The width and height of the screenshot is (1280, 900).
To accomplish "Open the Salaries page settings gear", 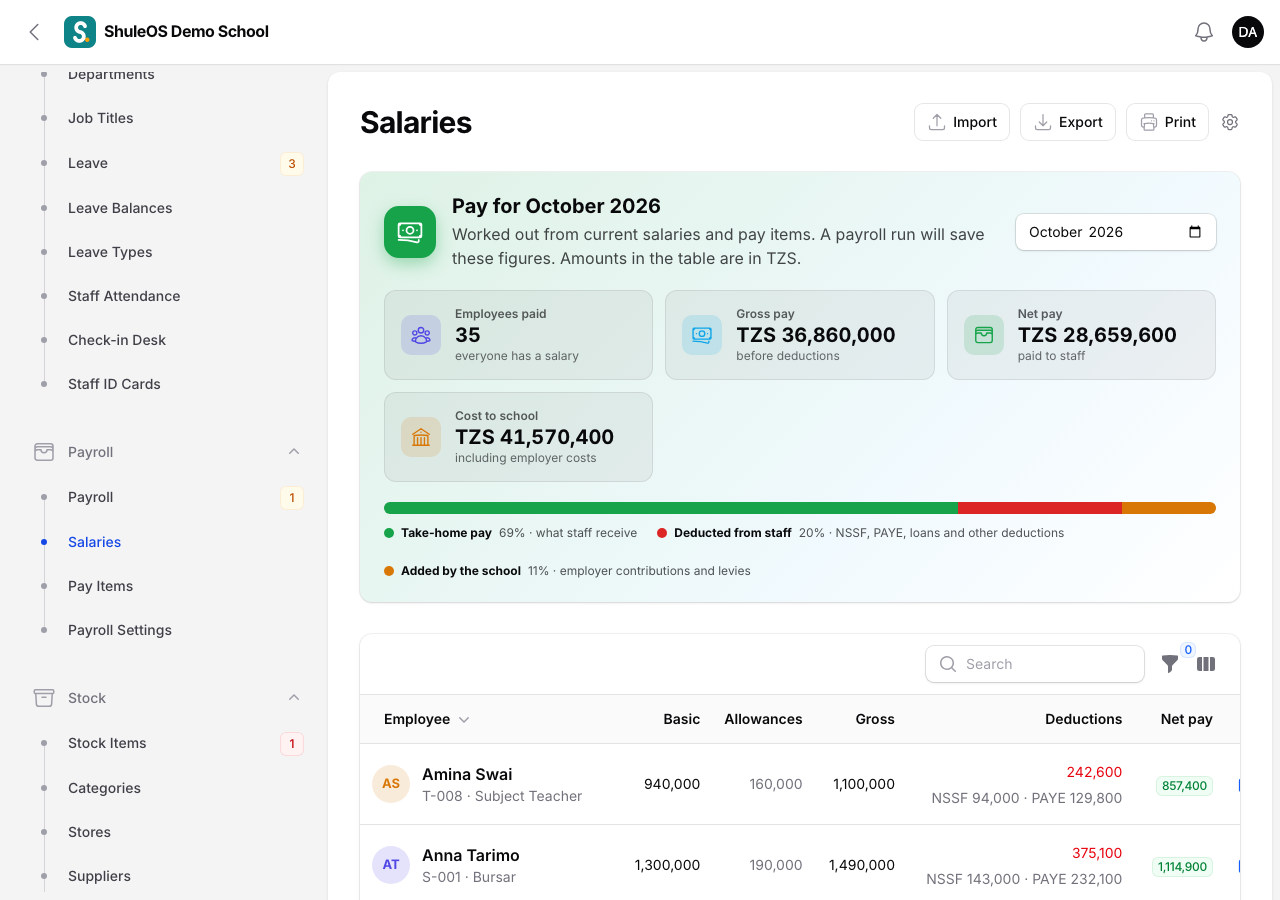I will [1230, 122].
